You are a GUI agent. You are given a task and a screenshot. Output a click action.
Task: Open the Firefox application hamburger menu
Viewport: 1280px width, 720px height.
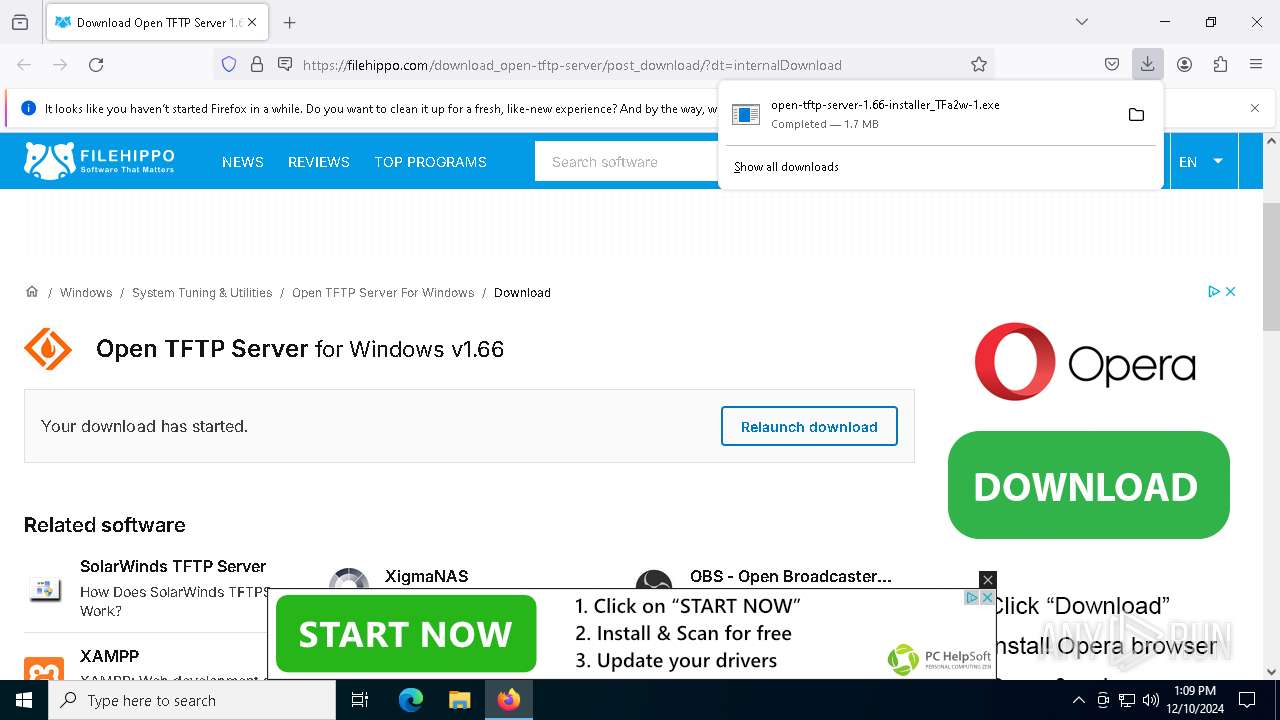[1256, 65]
